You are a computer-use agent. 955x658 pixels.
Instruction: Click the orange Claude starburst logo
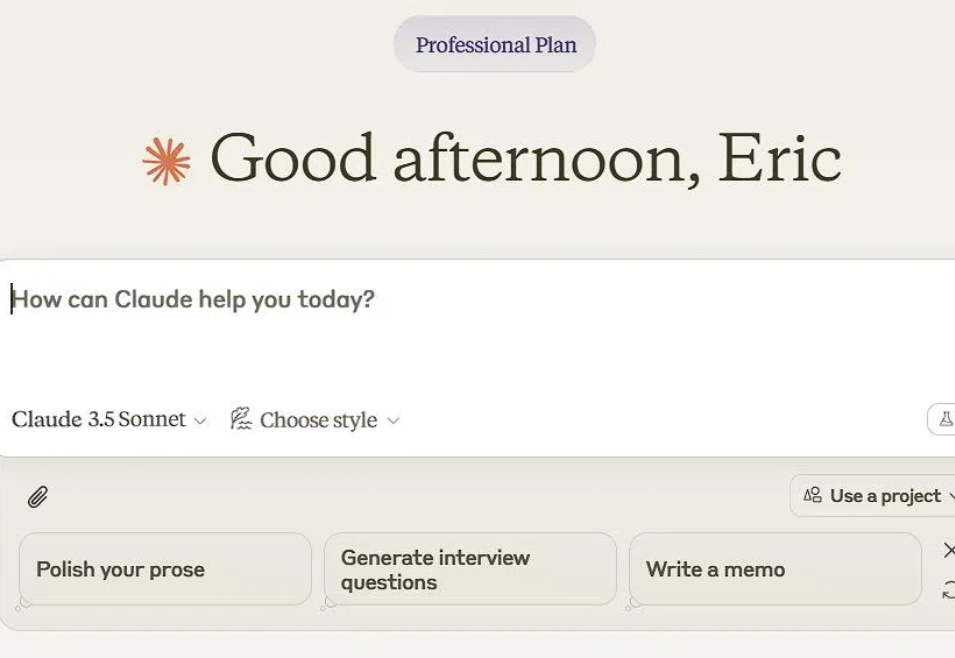[166, 161]
